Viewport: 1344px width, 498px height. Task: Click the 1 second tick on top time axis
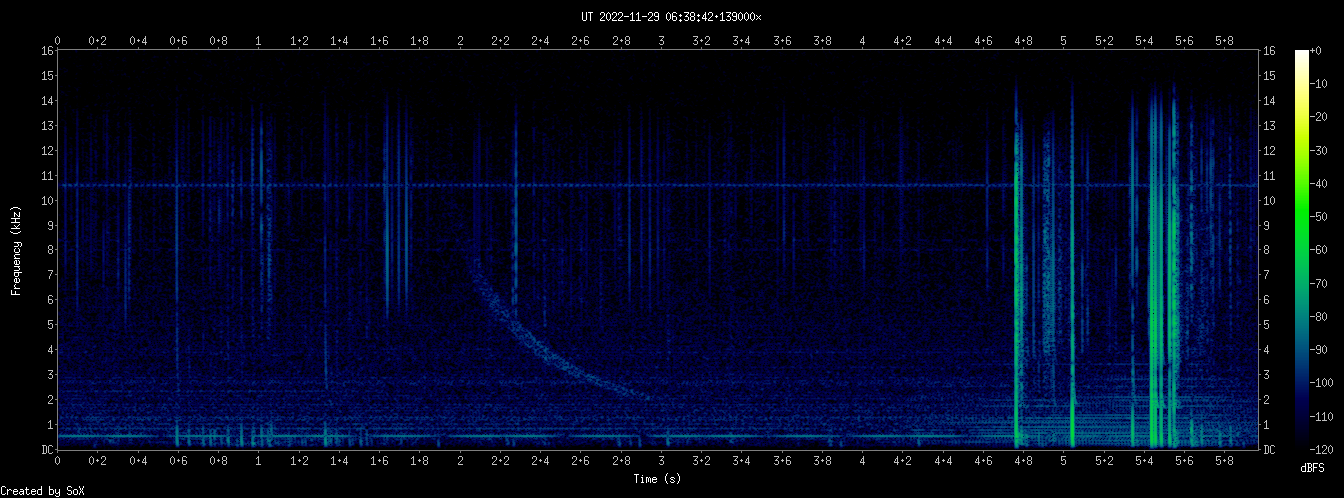259,40
